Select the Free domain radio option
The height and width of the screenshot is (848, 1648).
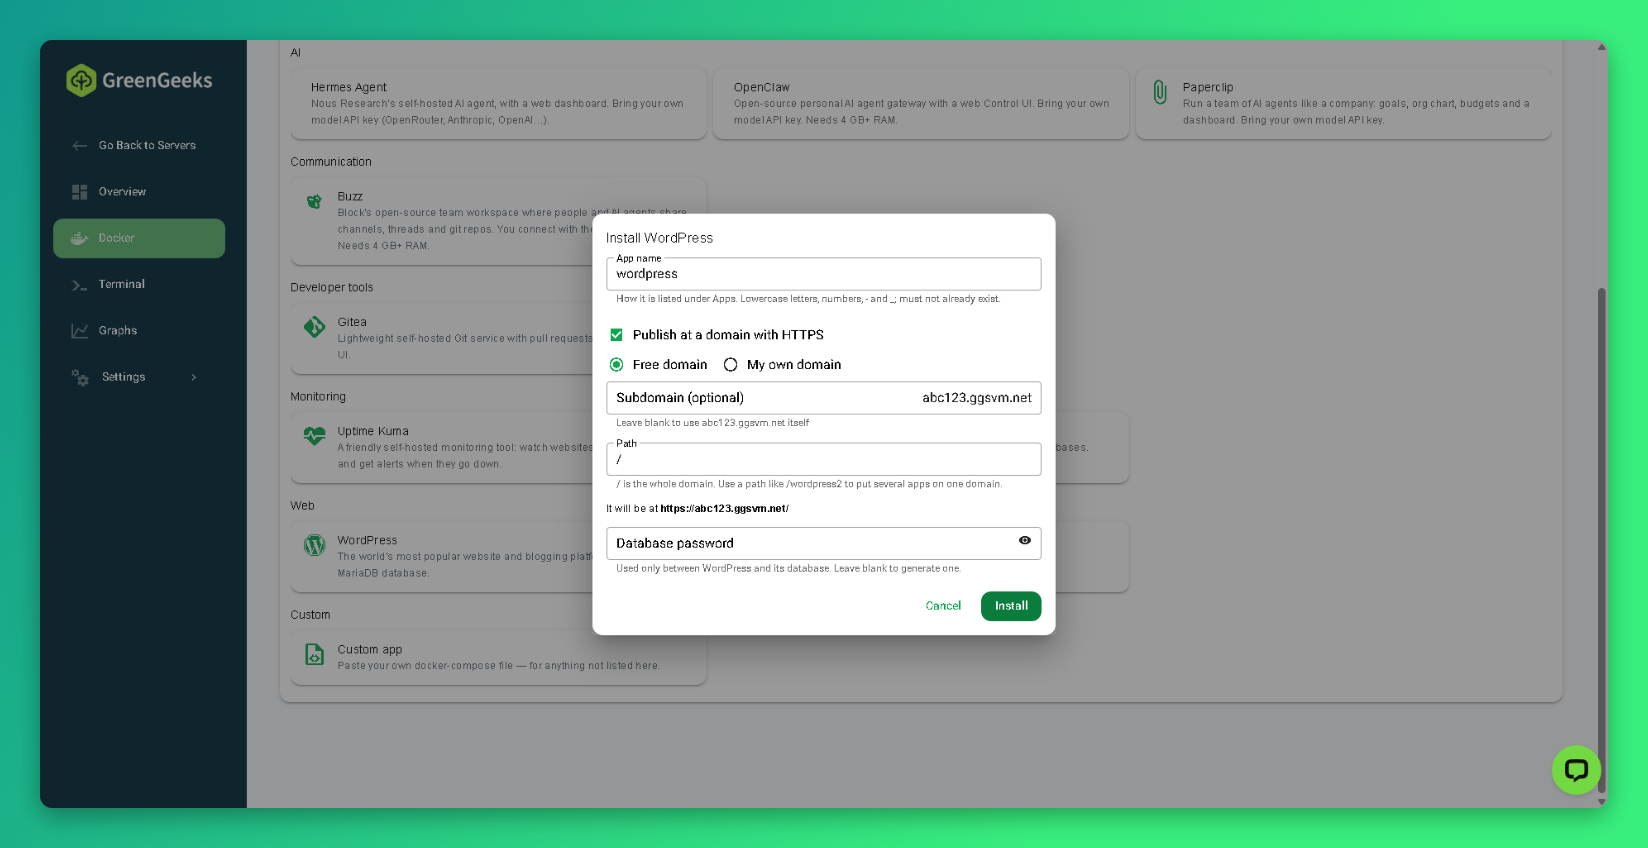point(616,365)
